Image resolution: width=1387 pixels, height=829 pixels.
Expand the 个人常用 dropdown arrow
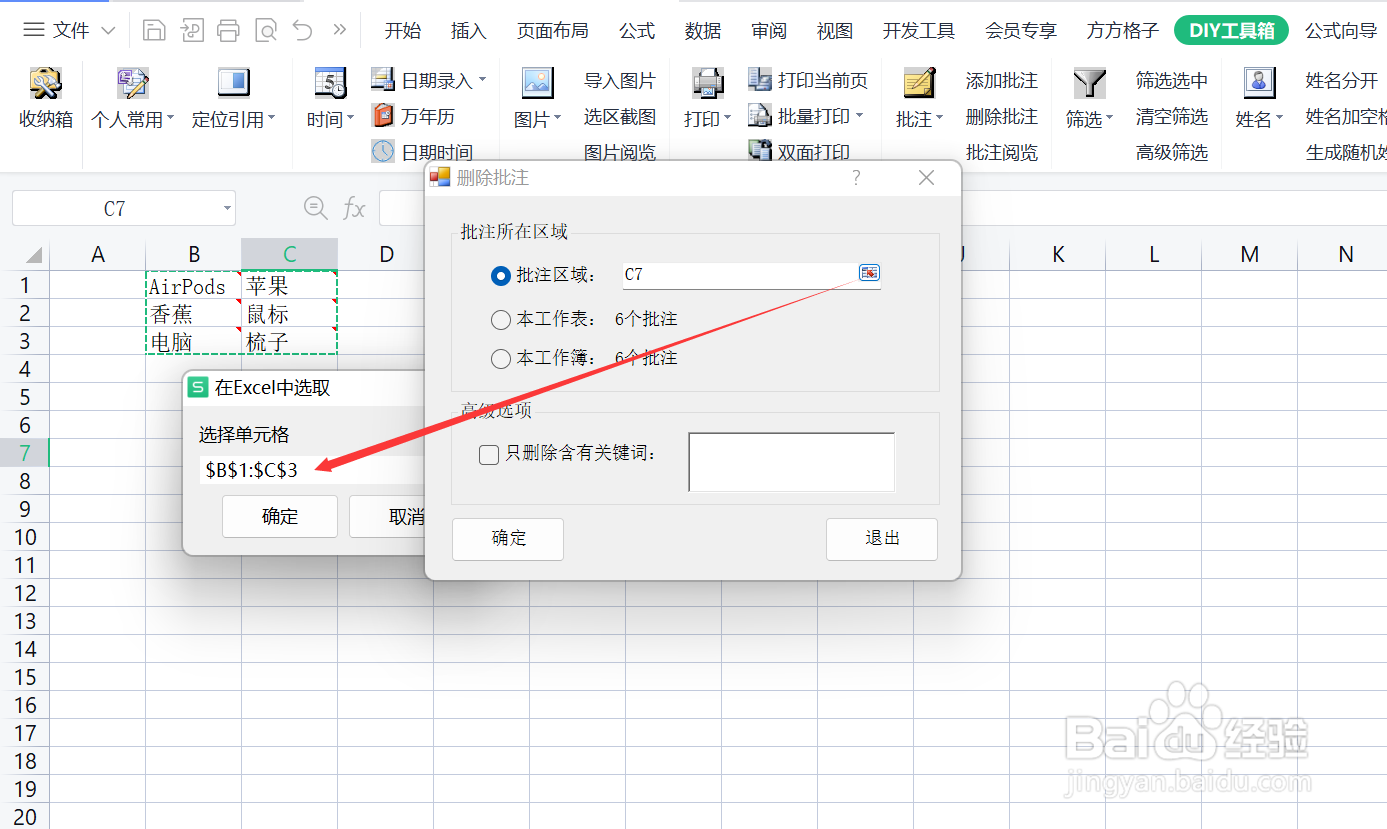170,119
